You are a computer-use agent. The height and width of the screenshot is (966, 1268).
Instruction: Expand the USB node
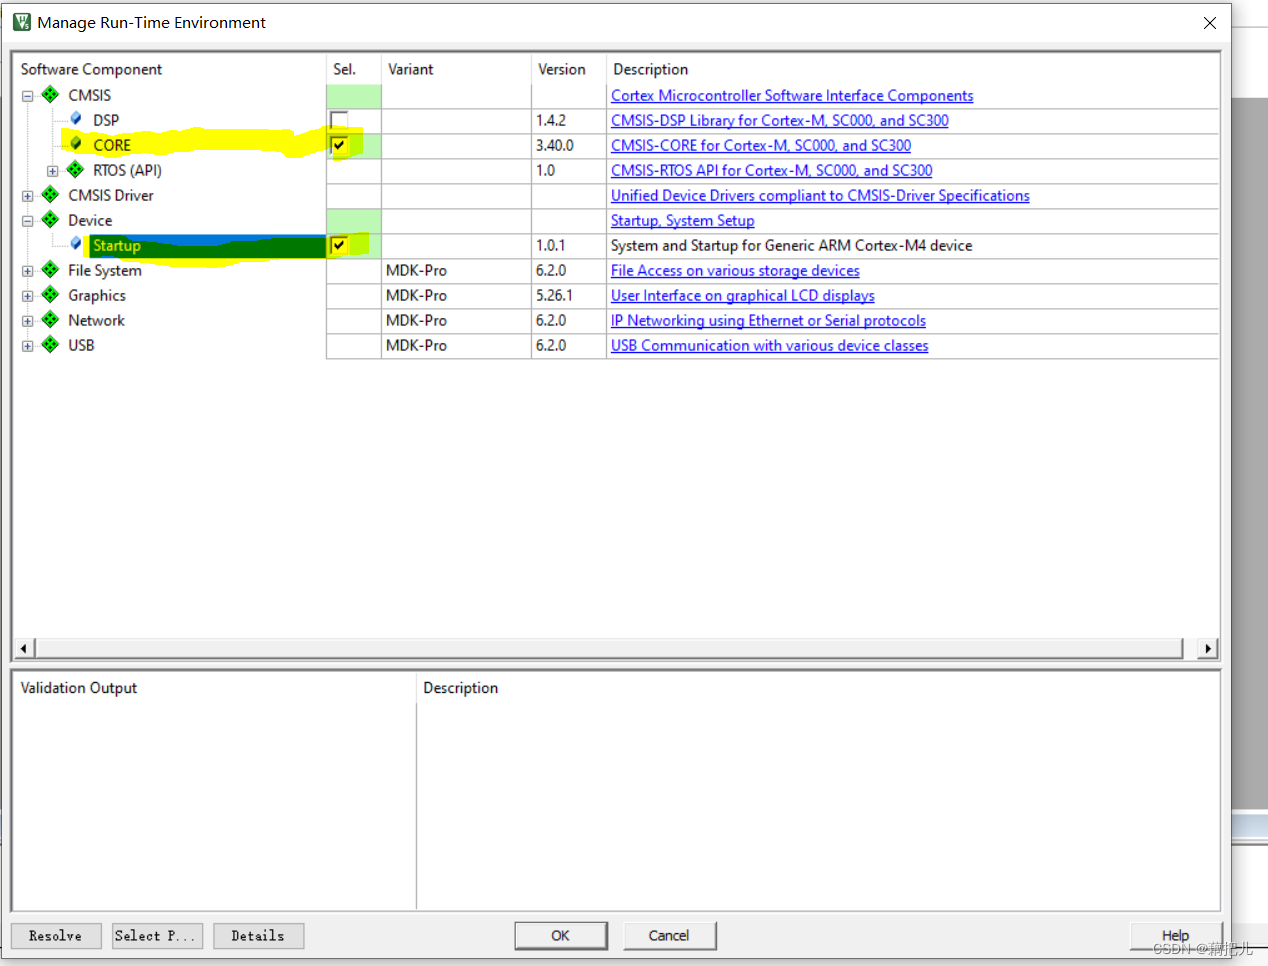pos(28,346)
